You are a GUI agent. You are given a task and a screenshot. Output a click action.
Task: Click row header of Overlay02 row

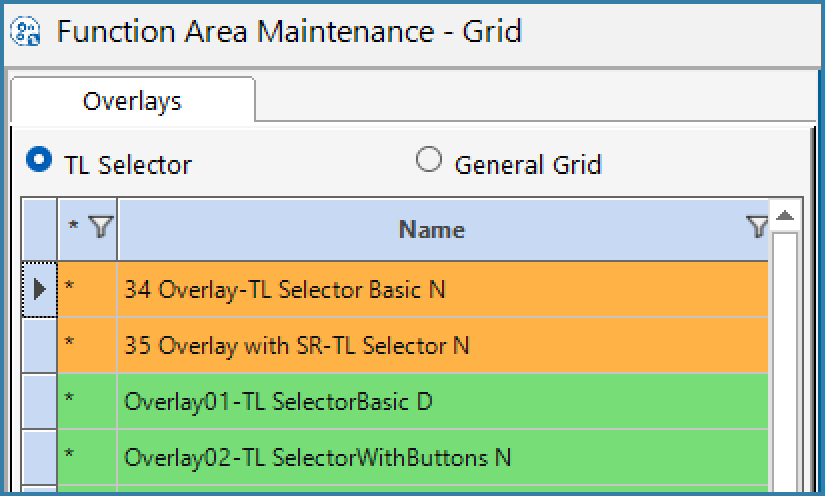(39, 458)
